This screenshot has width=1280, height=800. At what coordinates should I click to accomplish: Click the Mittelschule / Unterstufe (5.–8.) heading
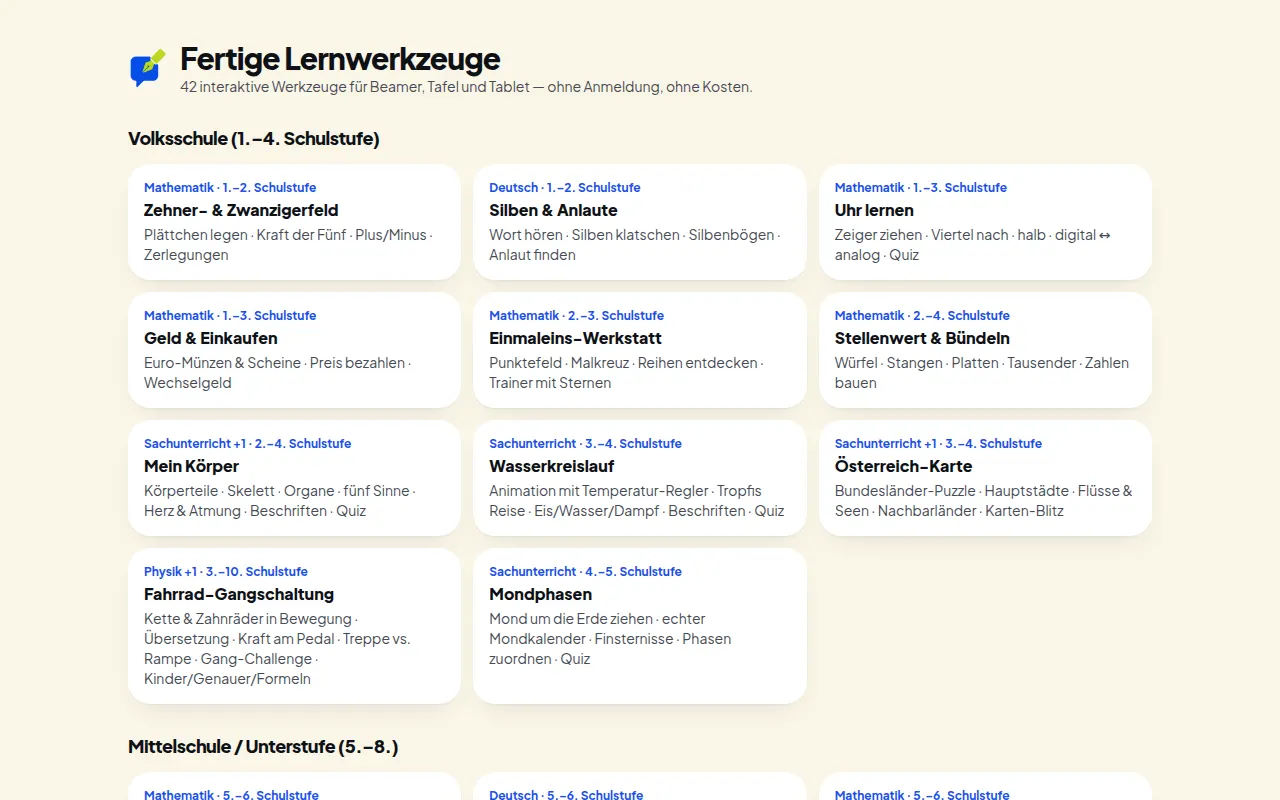[x=263, y=747]
